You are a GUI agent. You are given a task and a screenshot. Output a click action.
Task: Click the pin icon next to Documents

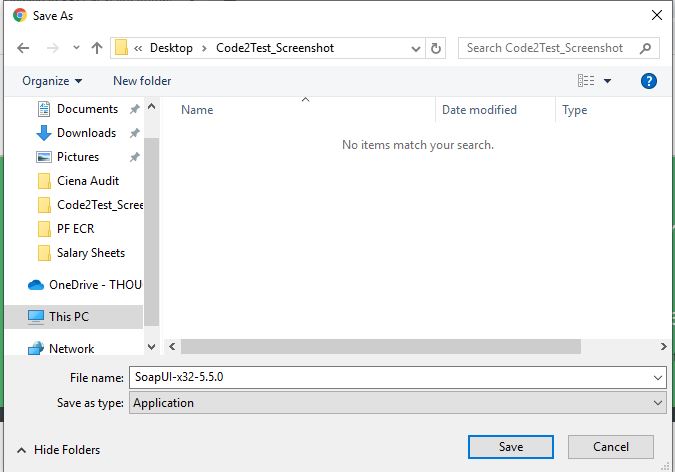pyautogui.click(x=135, y=109)
